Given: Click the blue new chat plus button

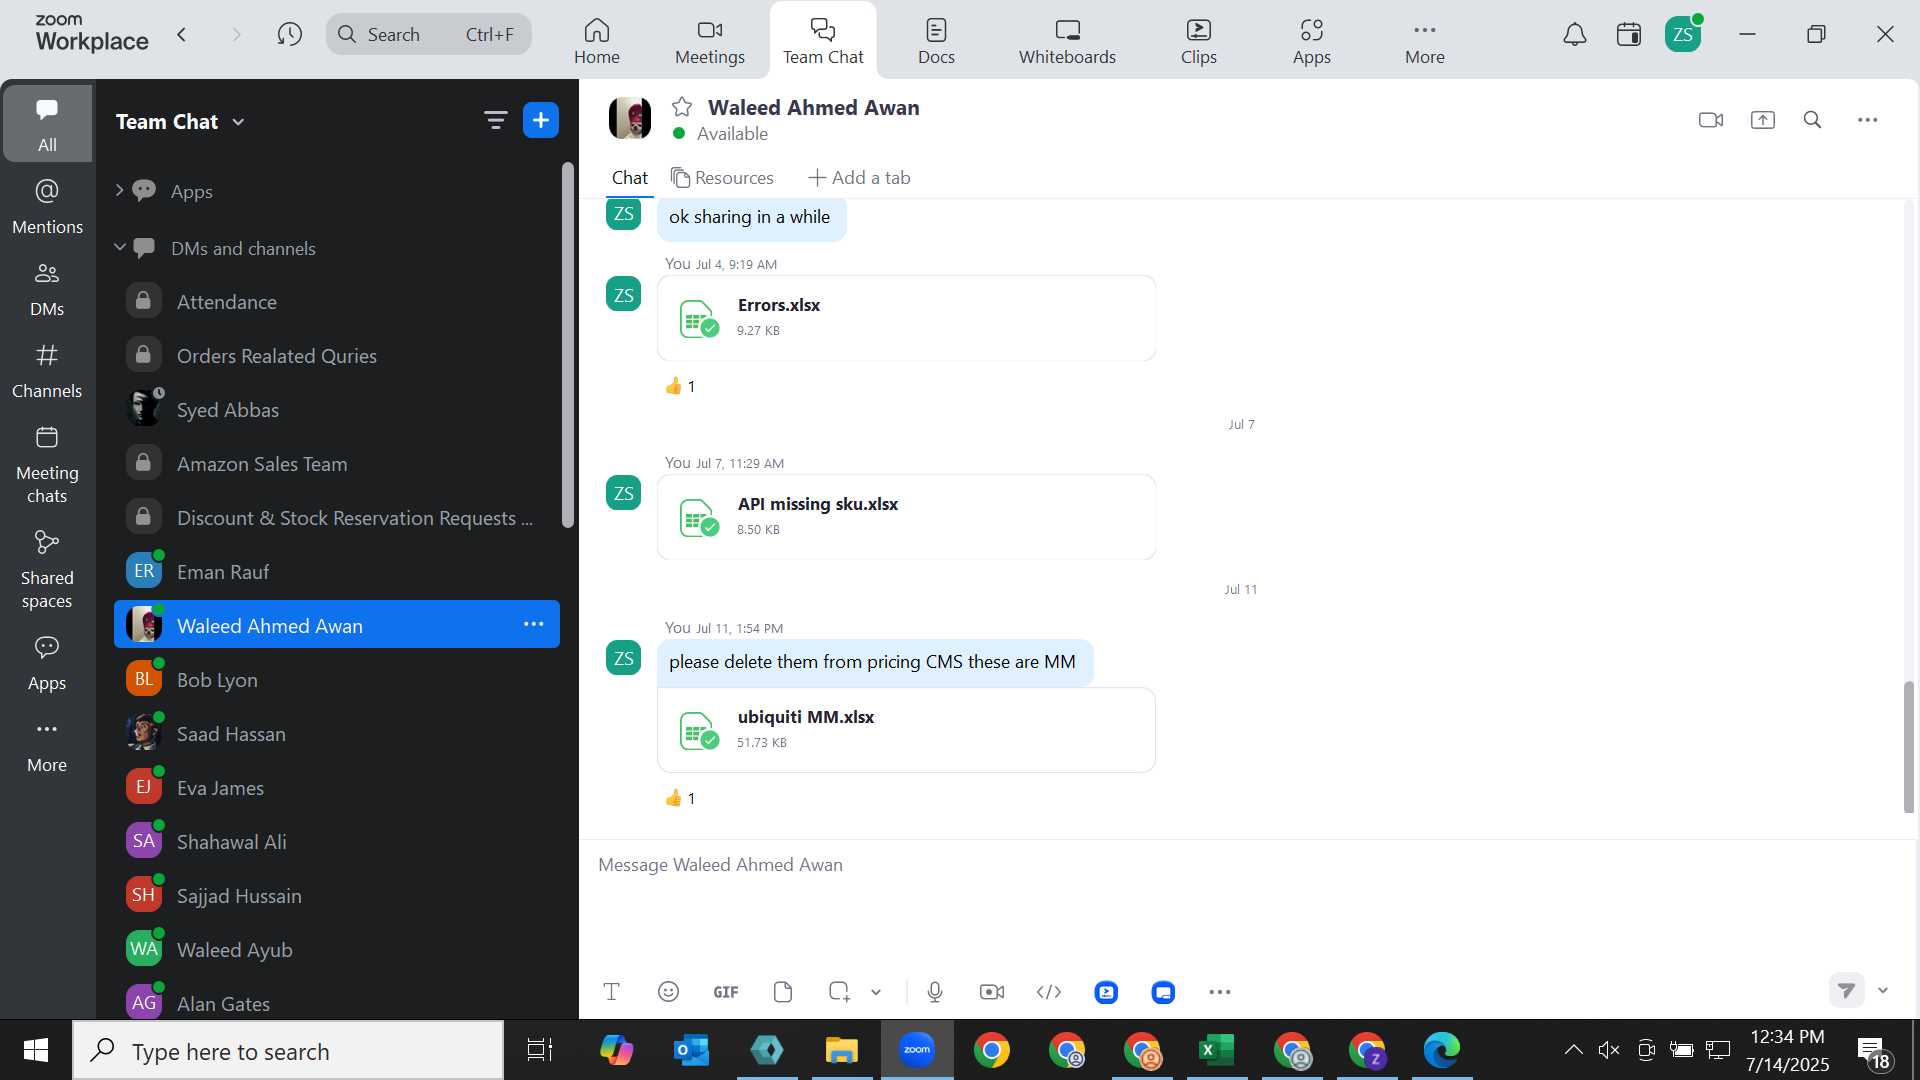Looking at the screenshot, I should [541, 120].
